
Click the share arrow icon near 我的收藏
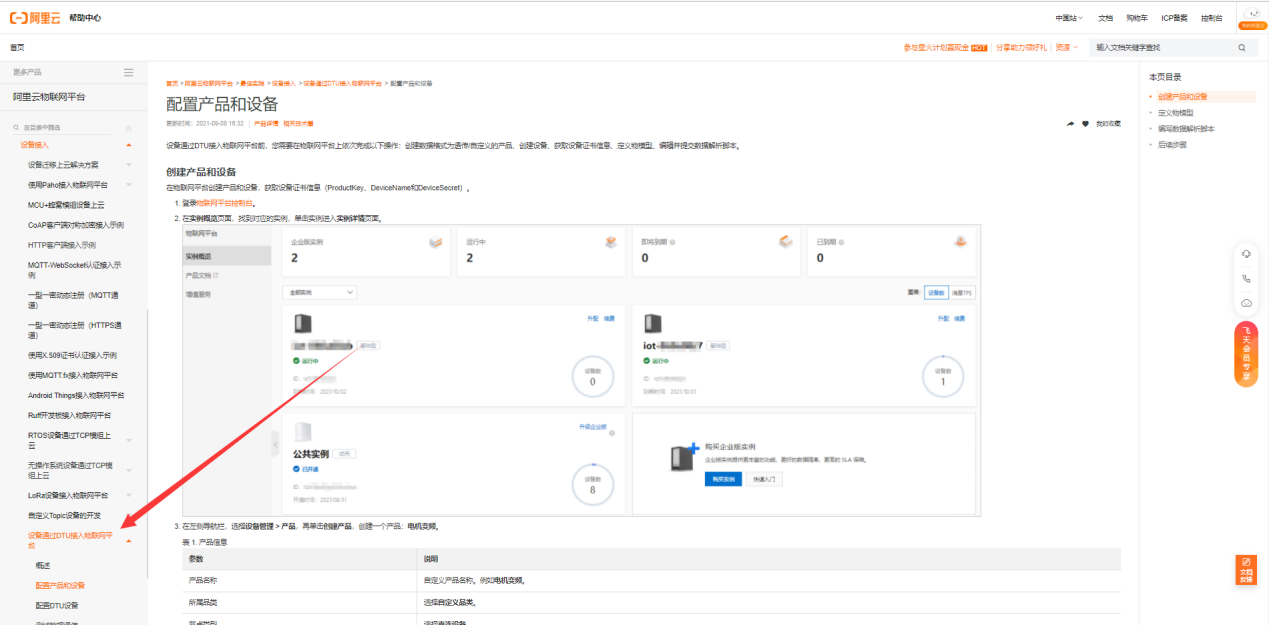[1070, 124]
